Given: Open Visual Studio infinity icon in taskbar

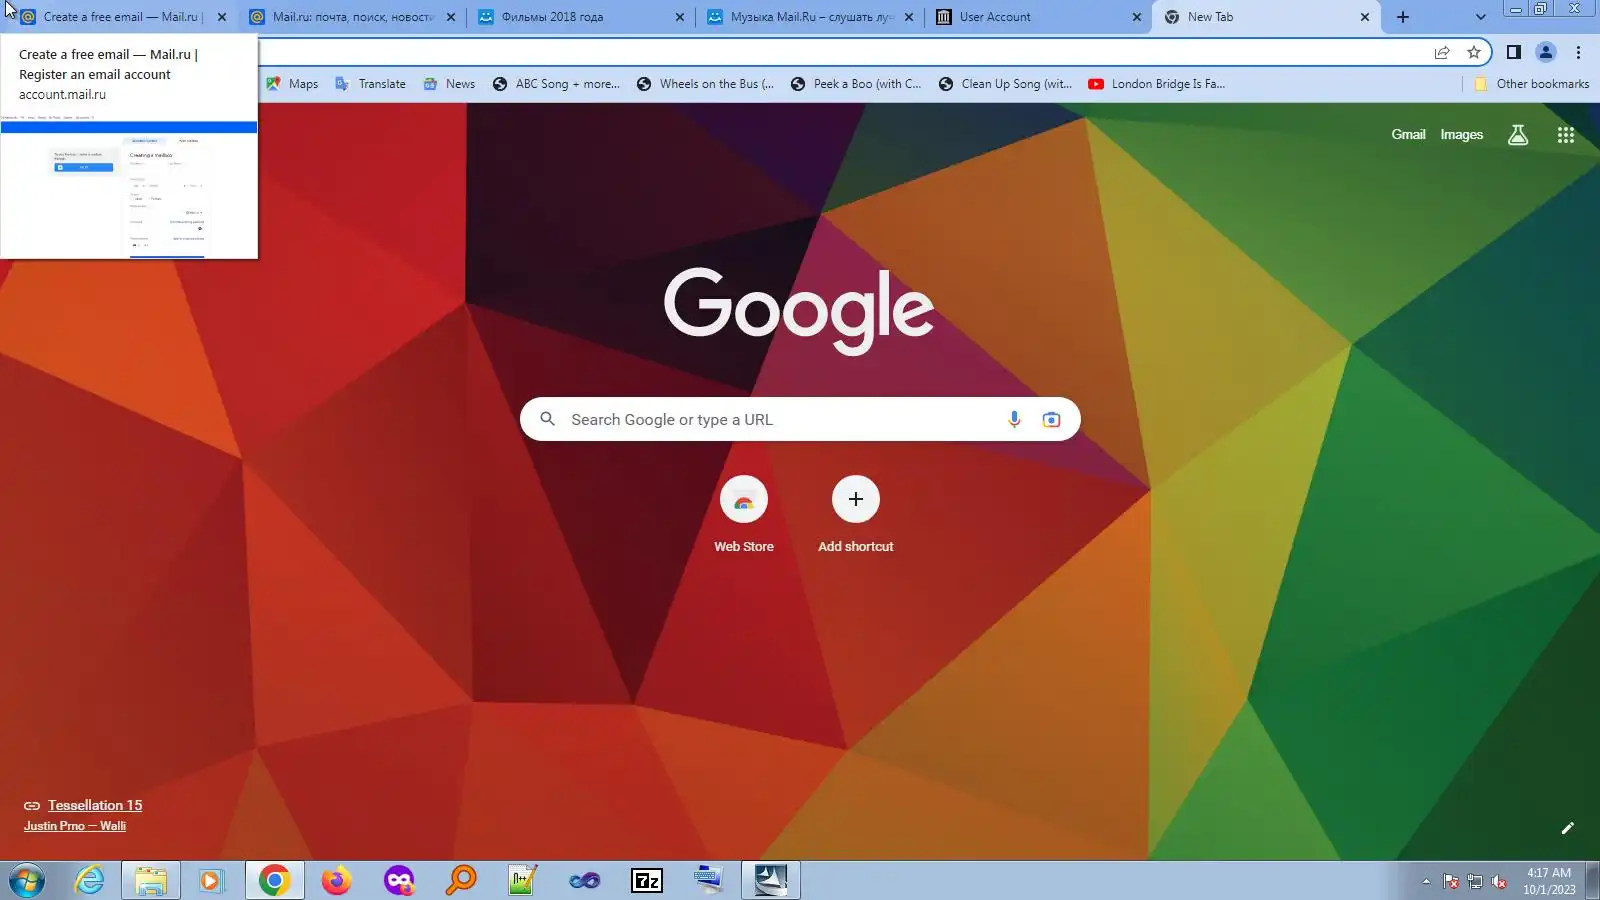Looking at the screenshot, I should click(584, 881).
